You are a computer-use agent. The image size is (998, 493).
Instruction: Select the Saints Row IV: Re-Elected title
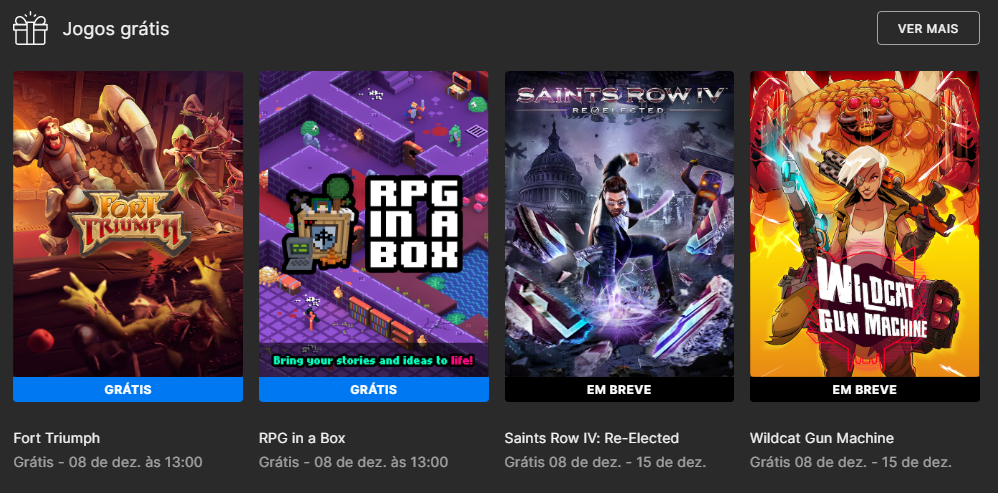click(592, 438)
